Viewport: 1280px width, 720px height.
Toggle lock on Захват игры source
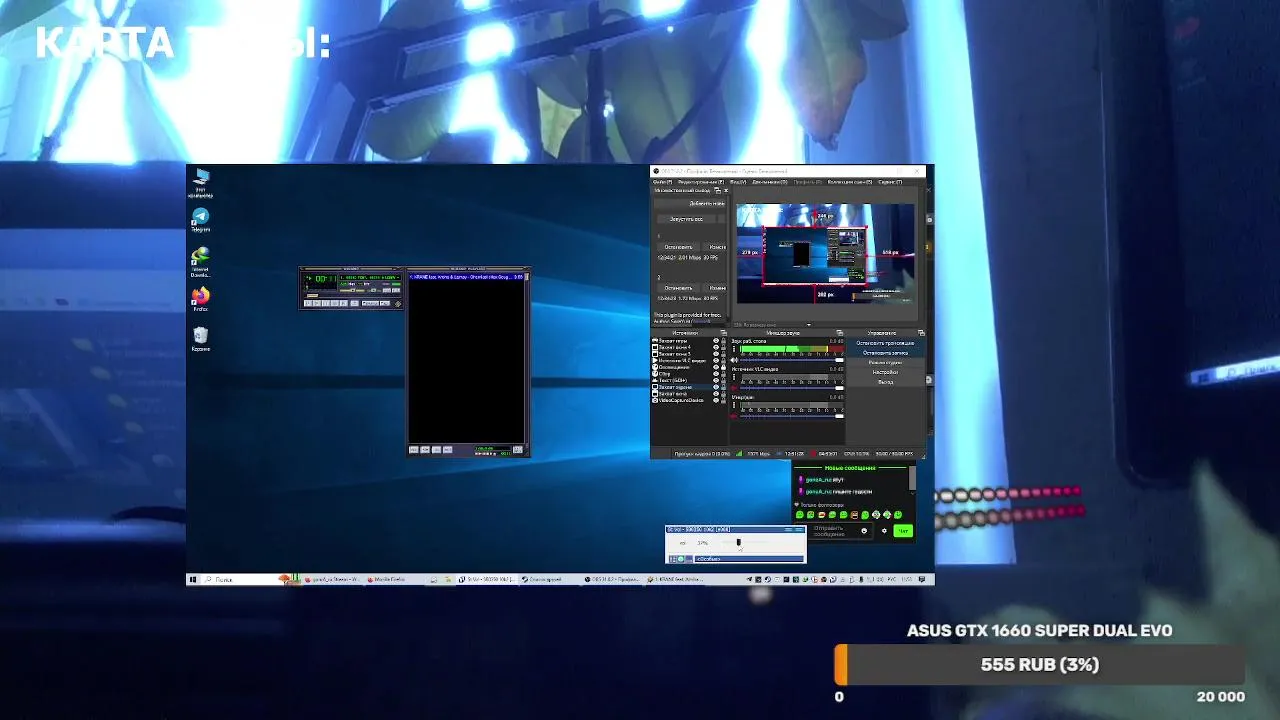(x=724, y=341)
